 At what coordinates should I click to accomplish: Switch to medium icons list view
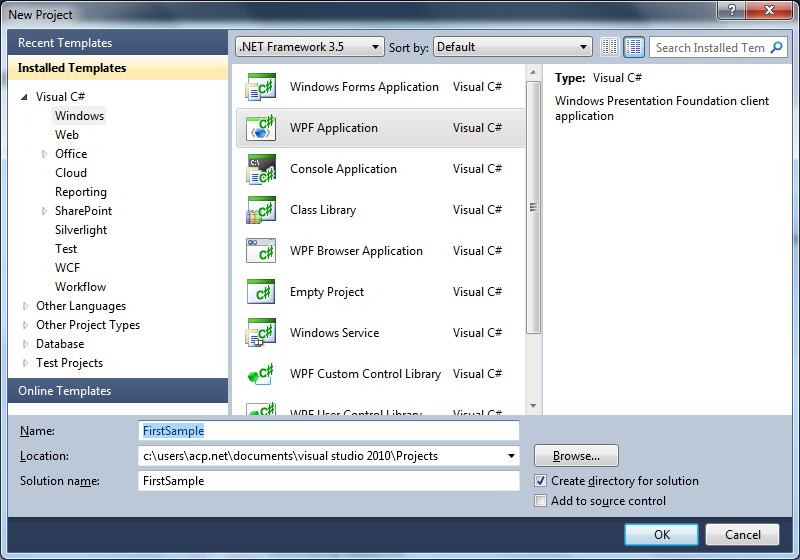pos(634,47)
